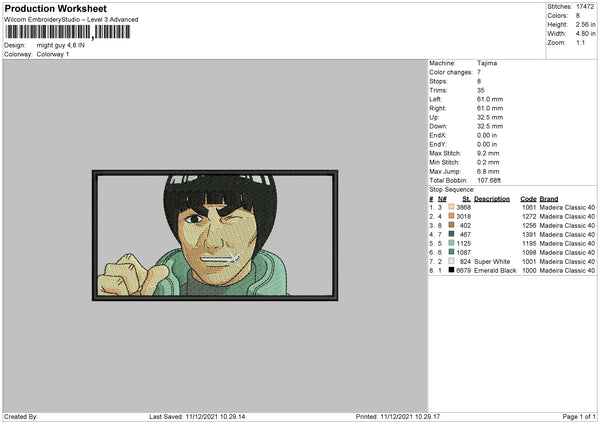Click the Machine Tajima value
The image size is (600, 424).
pyautogui.click(x=487, y=63)
